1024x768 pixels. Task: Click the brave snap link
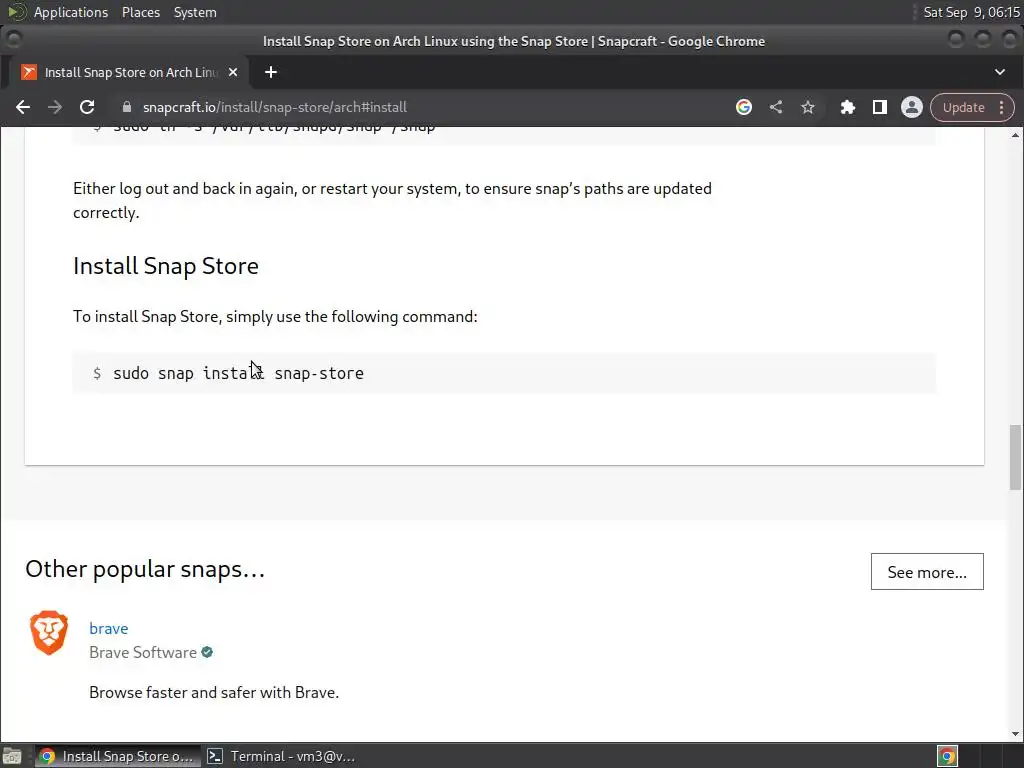coord(108,628)
